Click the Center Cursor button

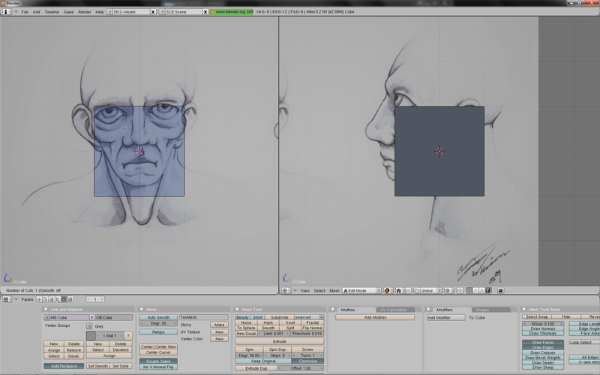[158, 352]
